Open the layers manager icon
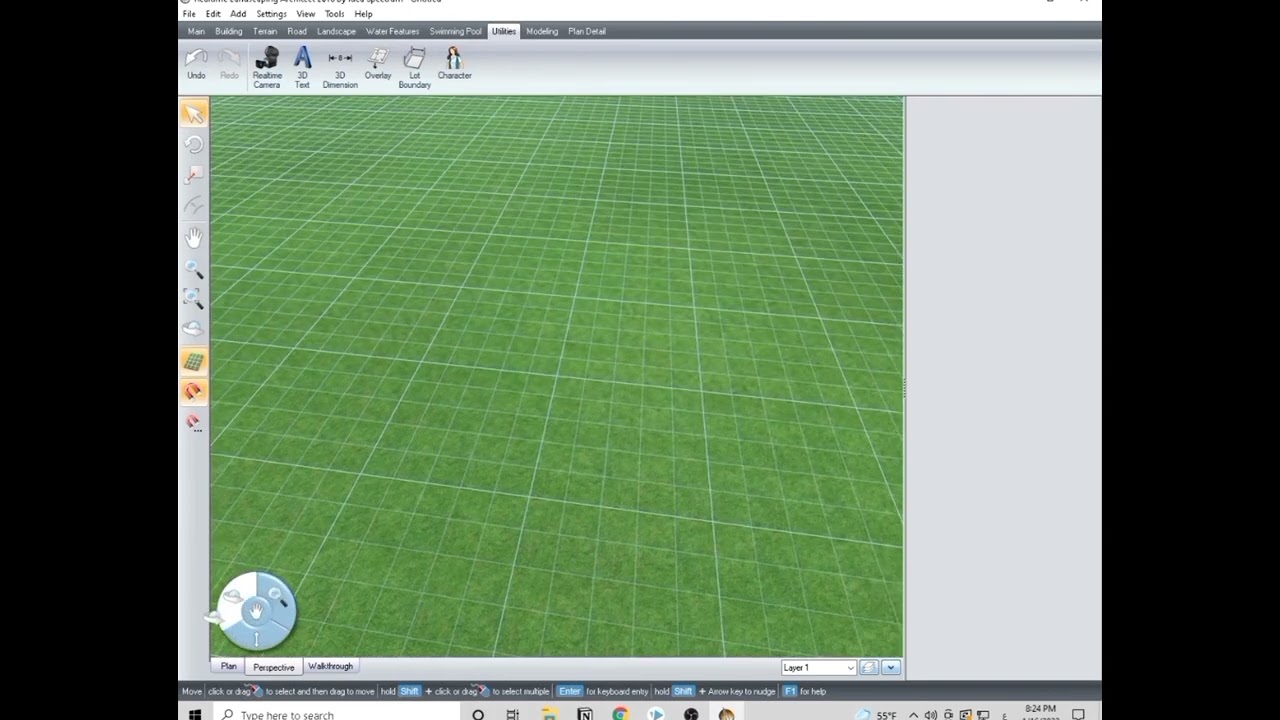Viewport: 1280px width, 720px height. [868, 668]
